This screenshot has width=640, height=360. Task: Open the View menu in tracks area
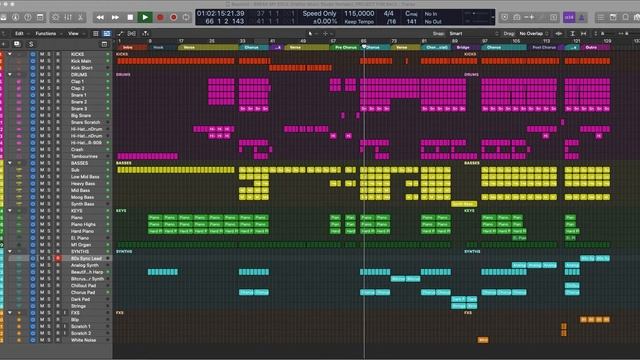coord(73,33)
